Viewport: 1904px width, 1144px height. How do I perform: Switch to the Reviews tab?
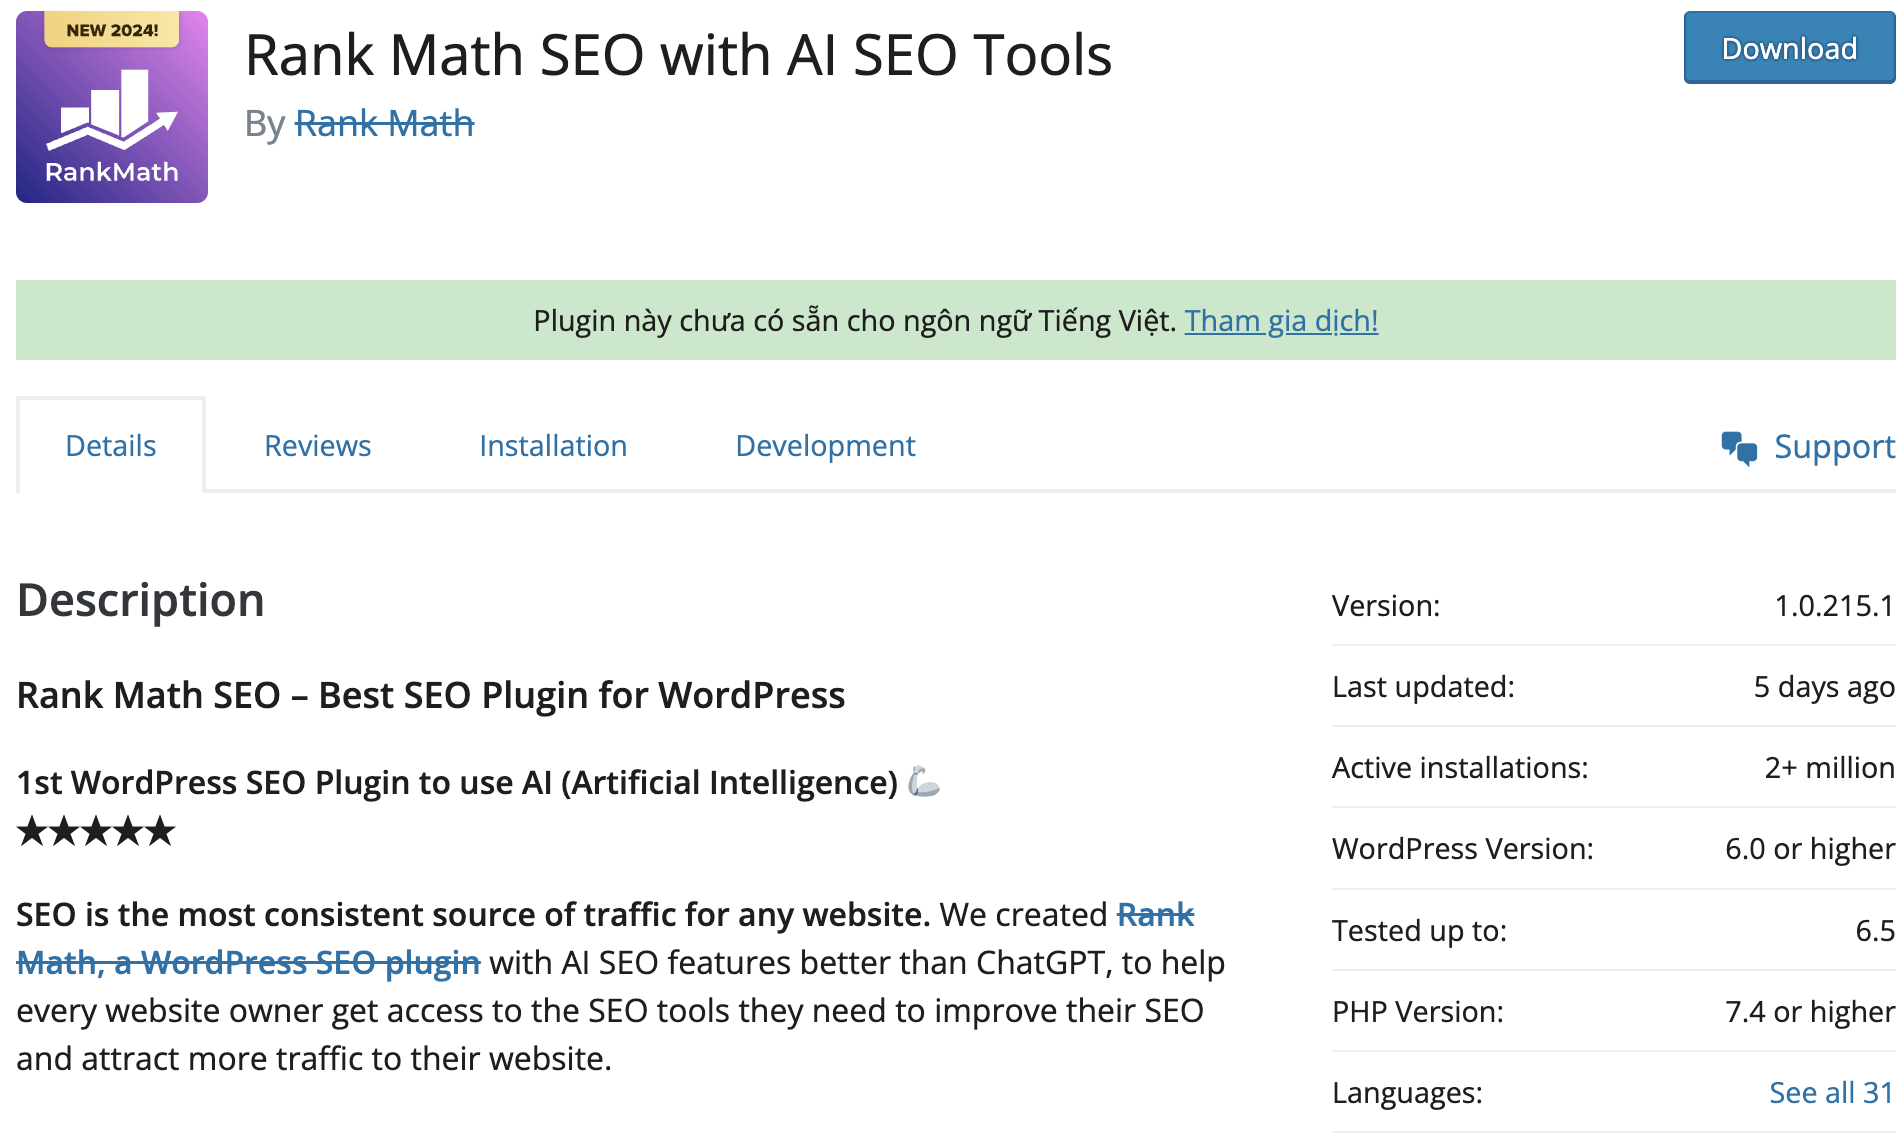pyautogui.click(x=317, y=446)
